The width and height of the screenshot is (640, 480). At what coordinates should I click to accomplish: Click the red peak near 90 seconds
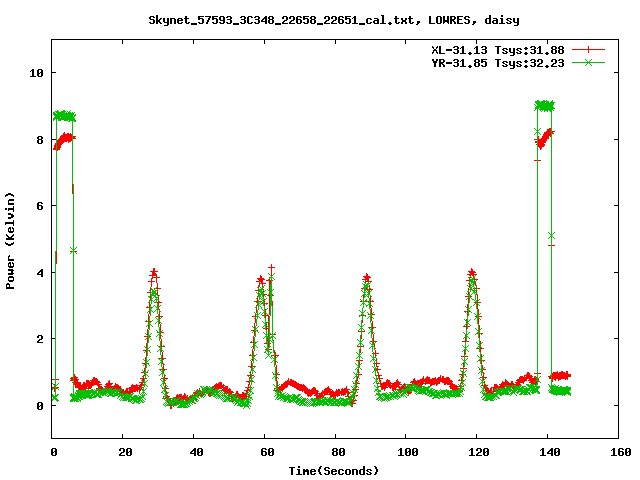367,278
